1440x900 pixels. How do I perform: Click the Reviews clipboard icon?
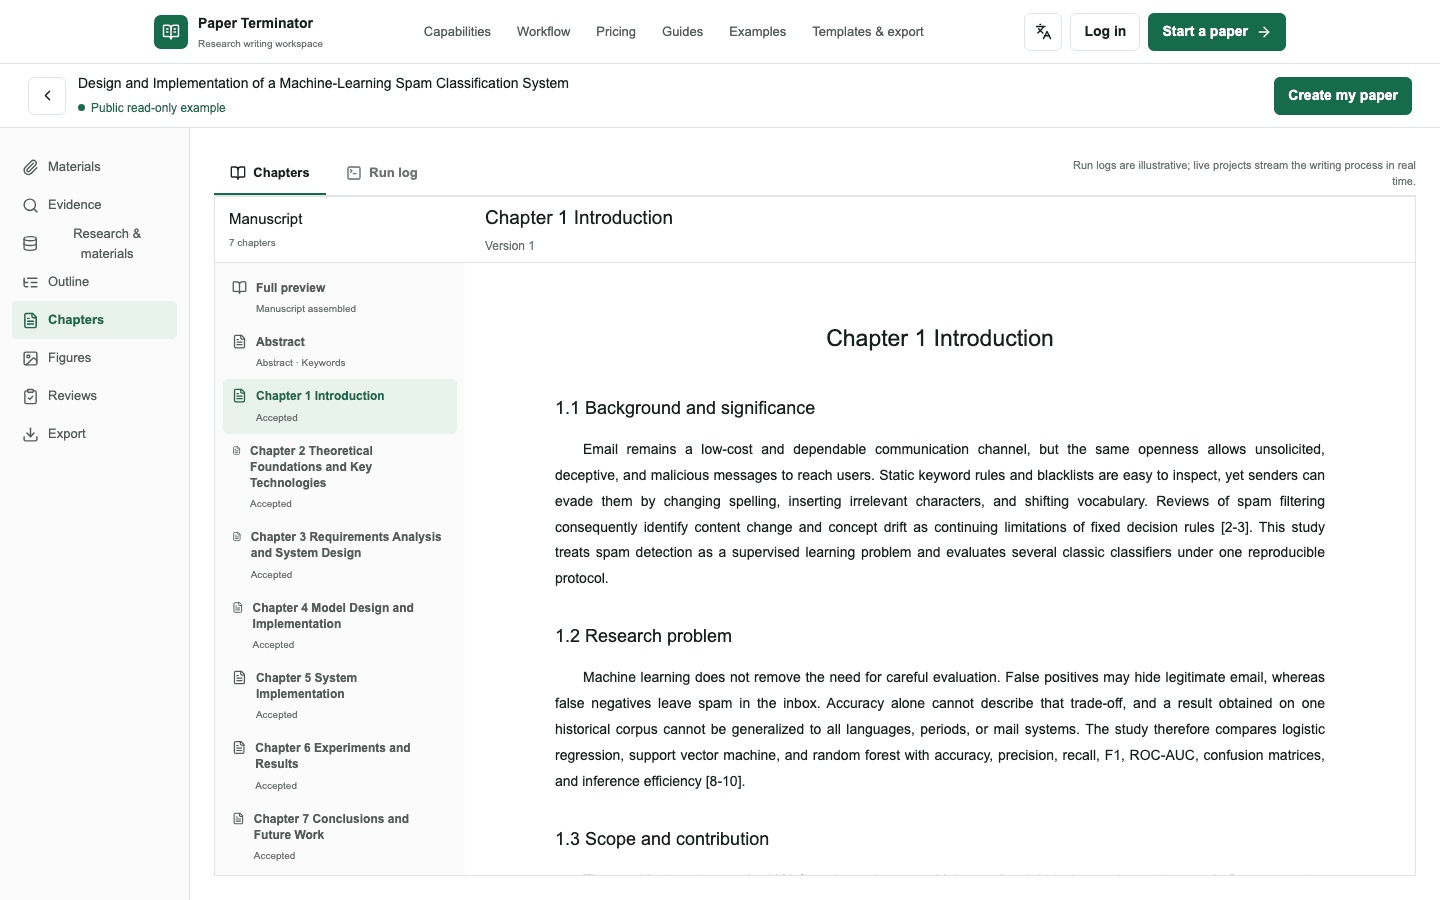[31, 396]
